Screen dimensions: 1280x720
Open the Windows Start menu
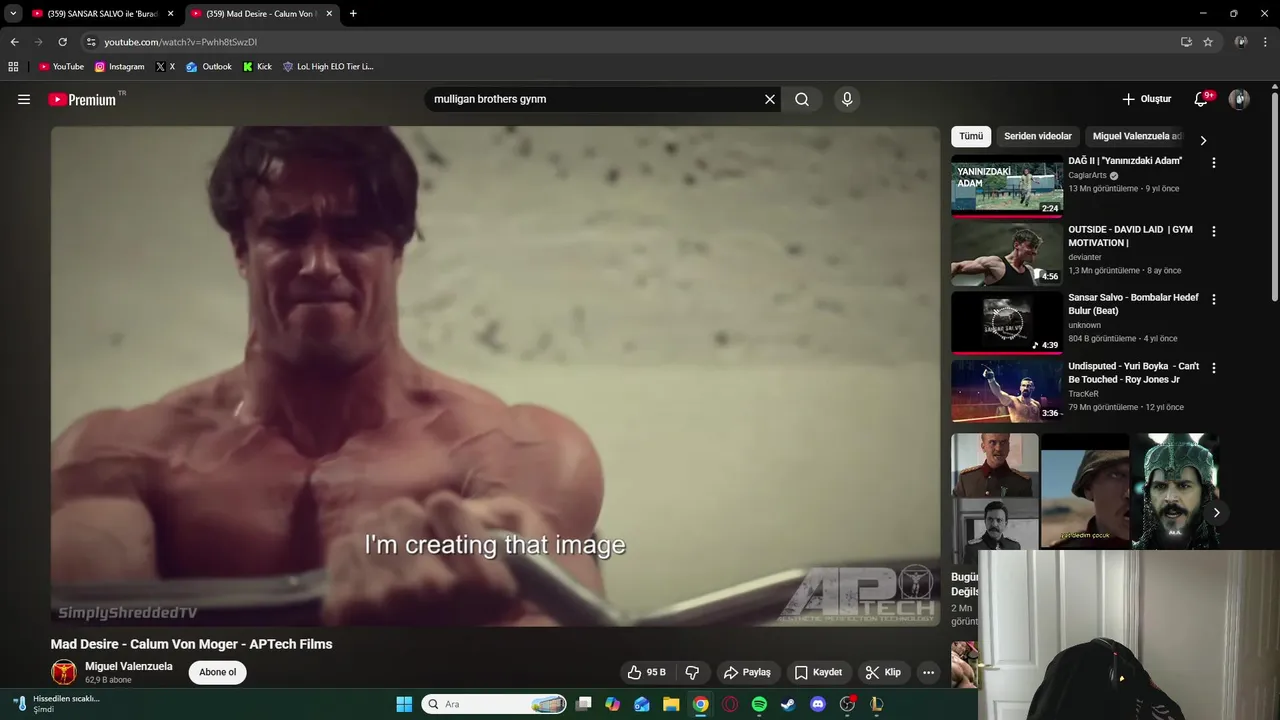point(404,704)
